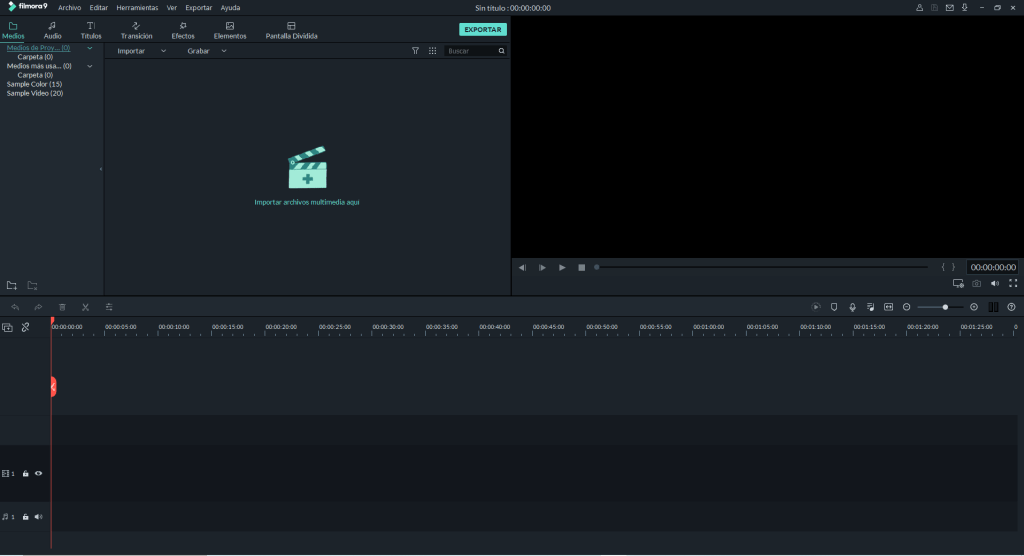Screen dimensions: 1024x556
Task: Click the filter icon beside the search box
Action: [416, 51]
